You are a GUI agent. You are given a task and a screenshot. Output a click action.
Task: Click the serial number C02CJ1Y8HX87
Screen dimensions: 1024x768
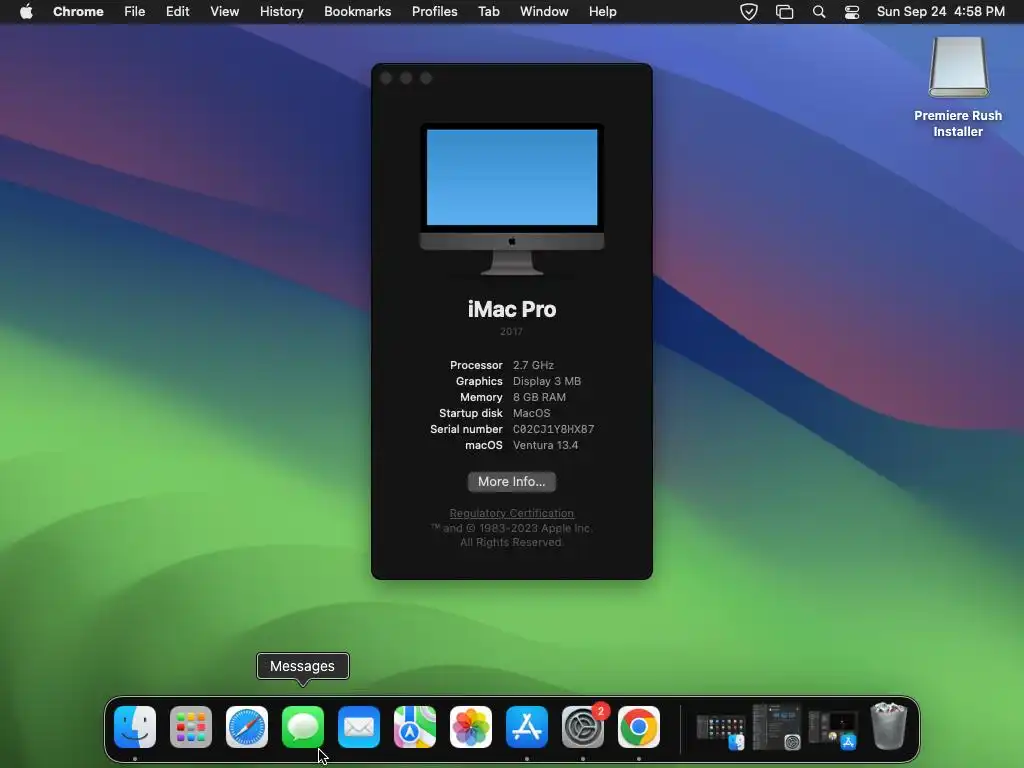(553, 430)
